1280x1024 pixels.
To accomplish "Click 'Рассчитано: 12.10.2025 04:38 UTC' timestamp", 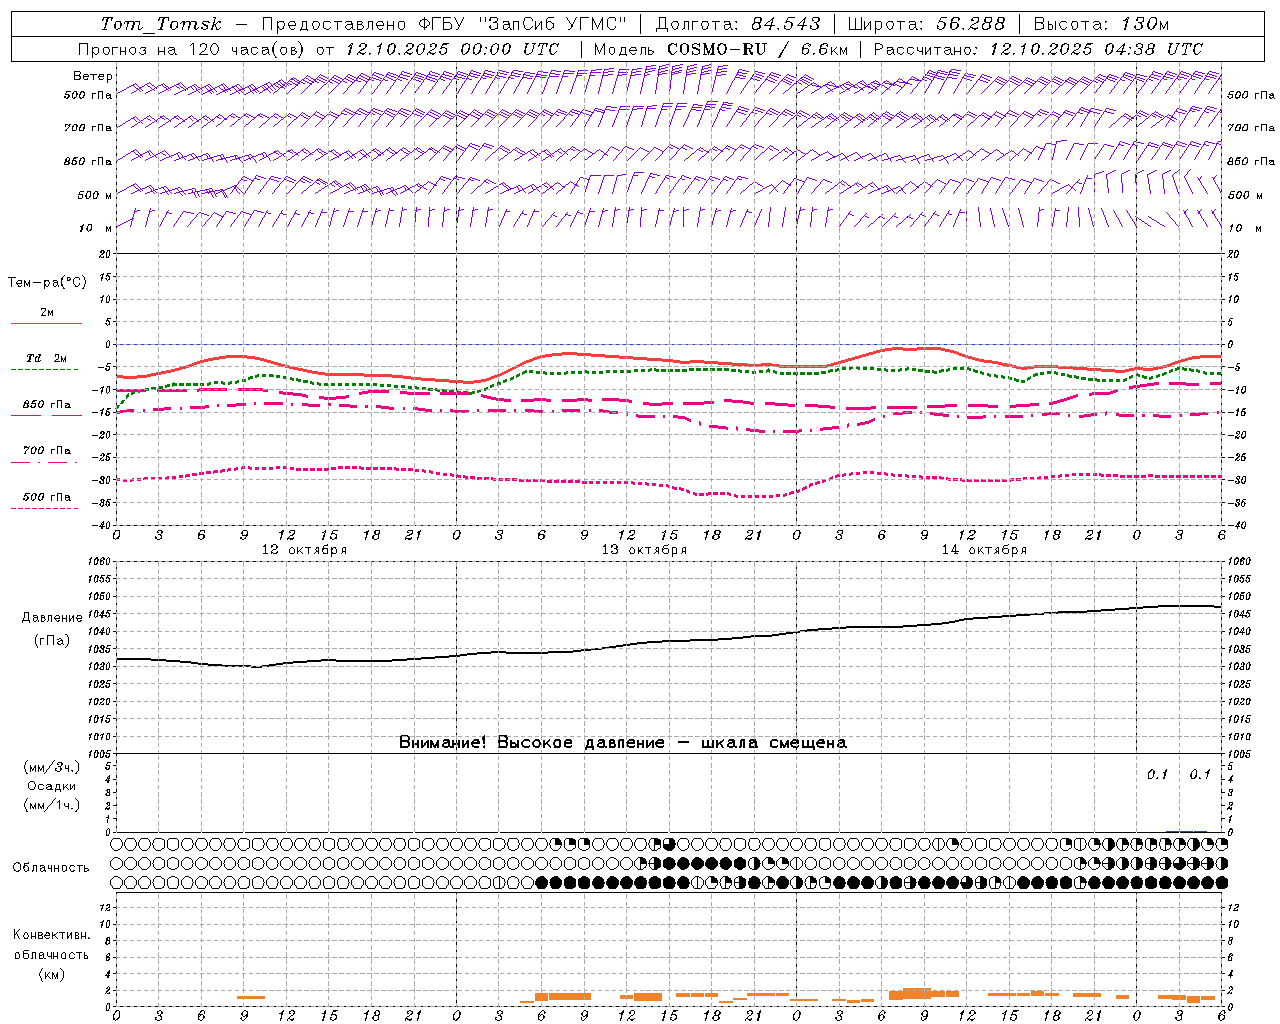I will tap(1038, 49).
